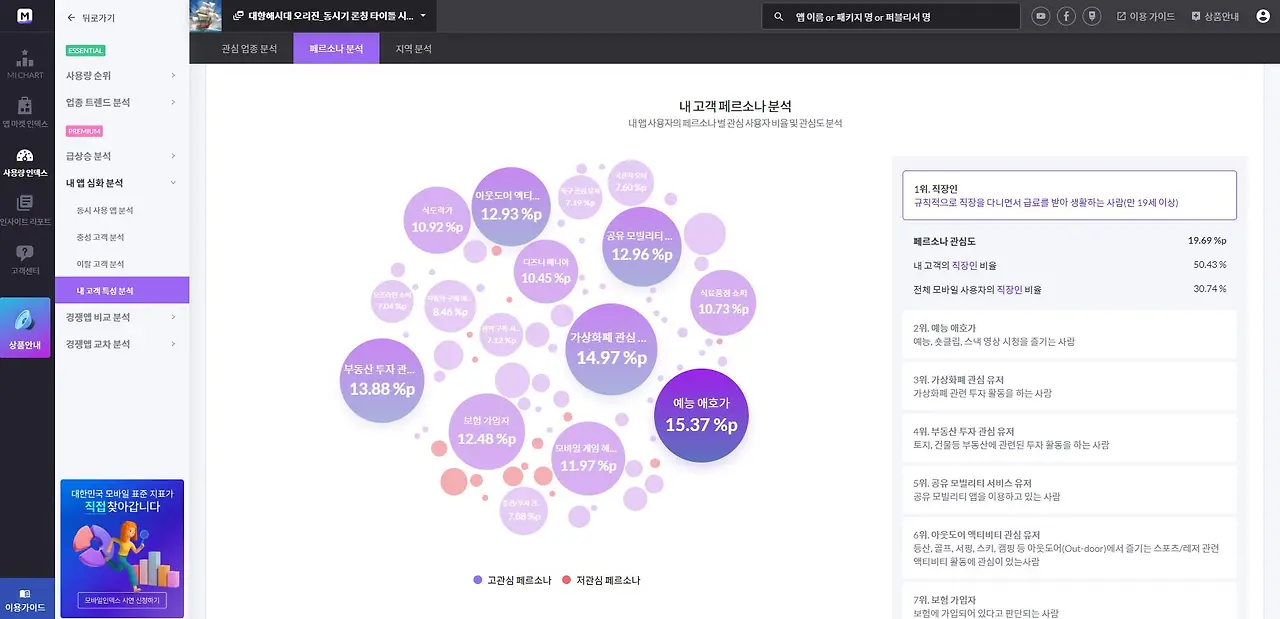
Task: Select the 페르소나 분석 tab
Action: coord(336,48)
